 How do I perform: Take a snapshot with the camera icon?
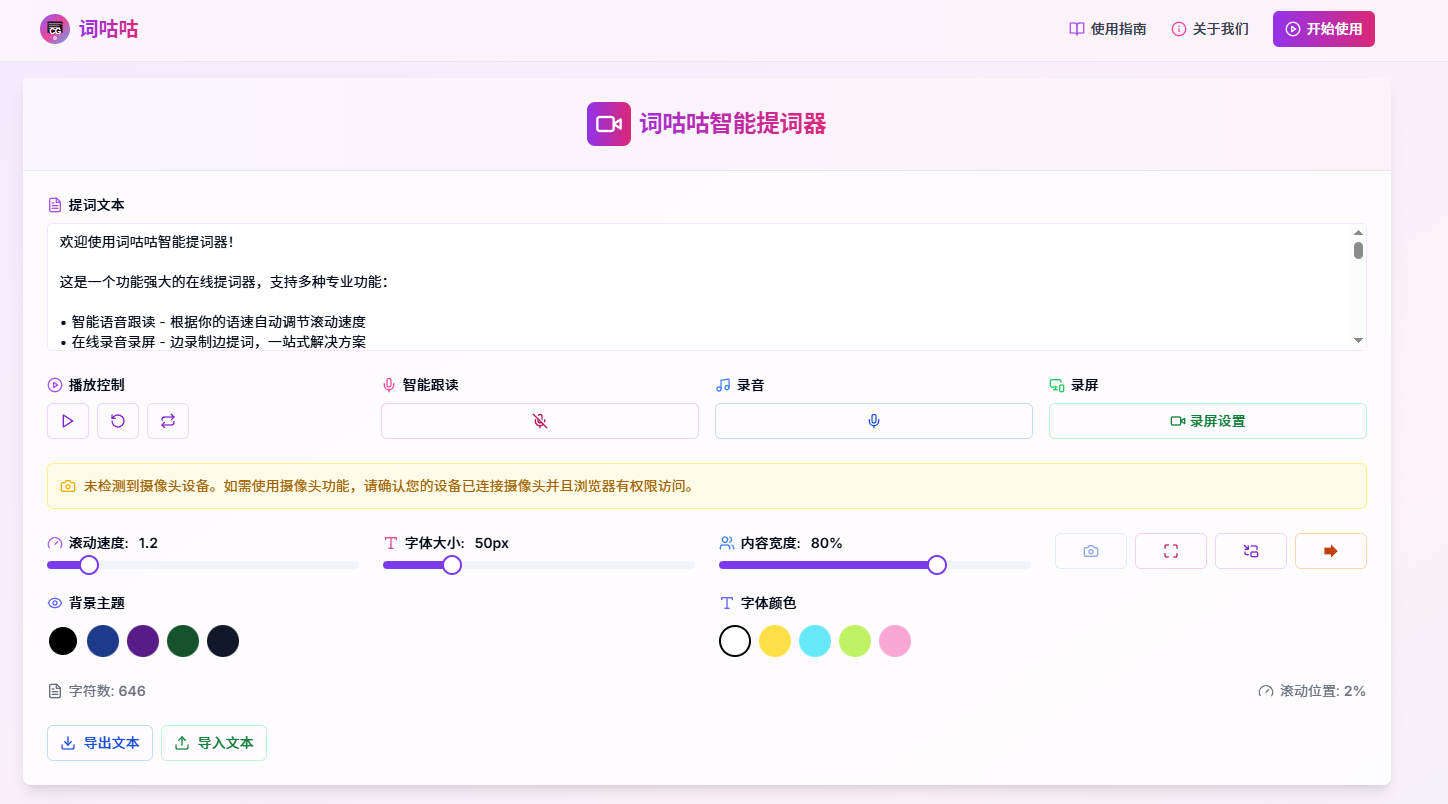1091,550
